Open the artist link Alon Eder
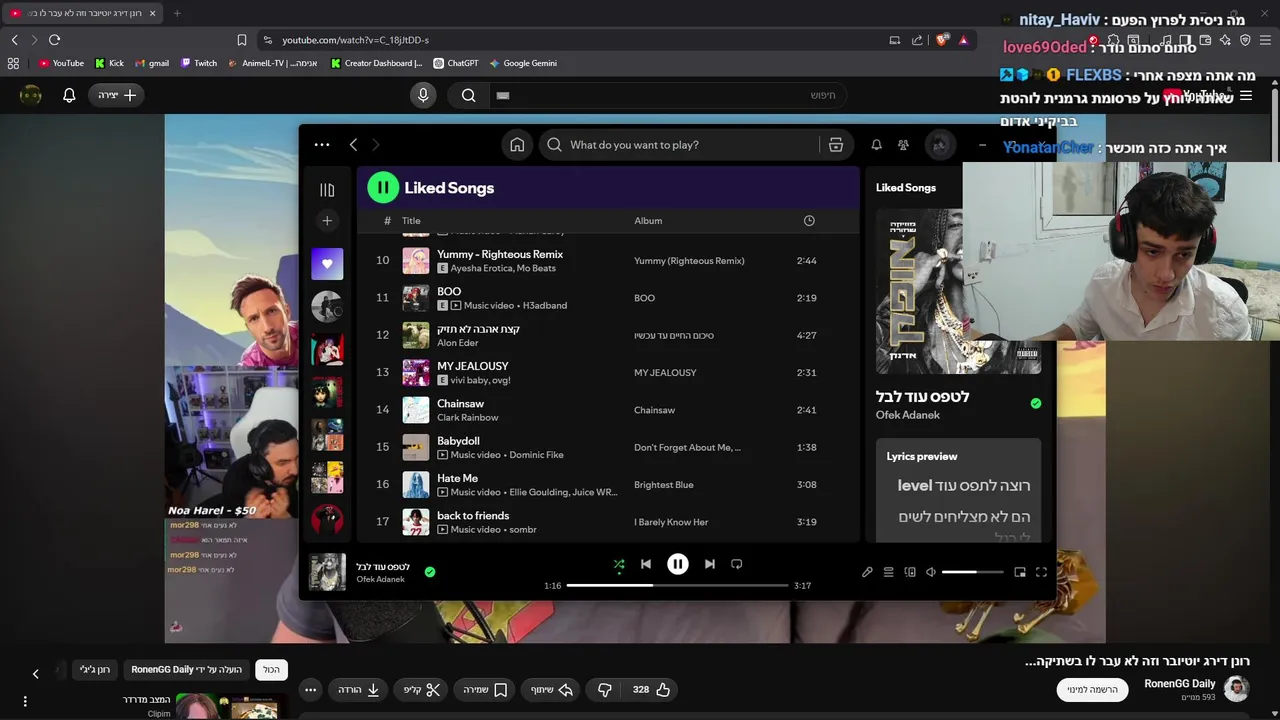This screenshot has width=1280, height=720. (x=457, y=343)
